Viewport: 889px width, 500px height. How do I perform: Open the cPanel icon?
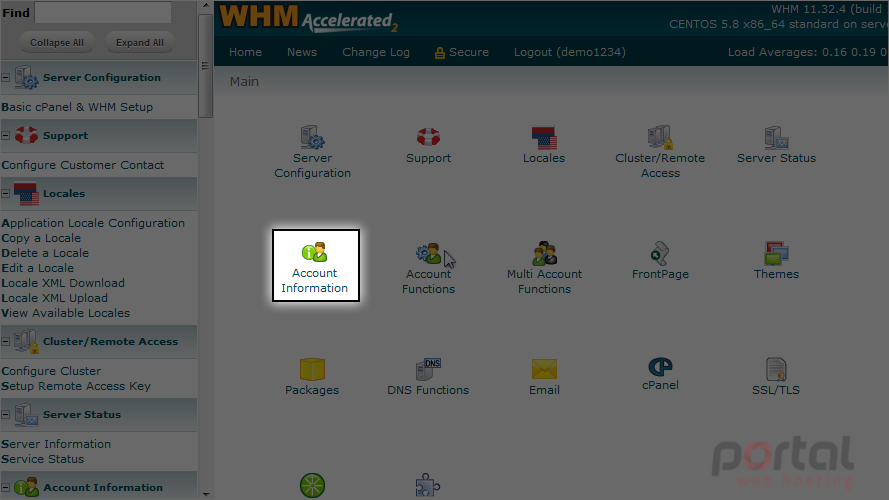pos(660,367)
